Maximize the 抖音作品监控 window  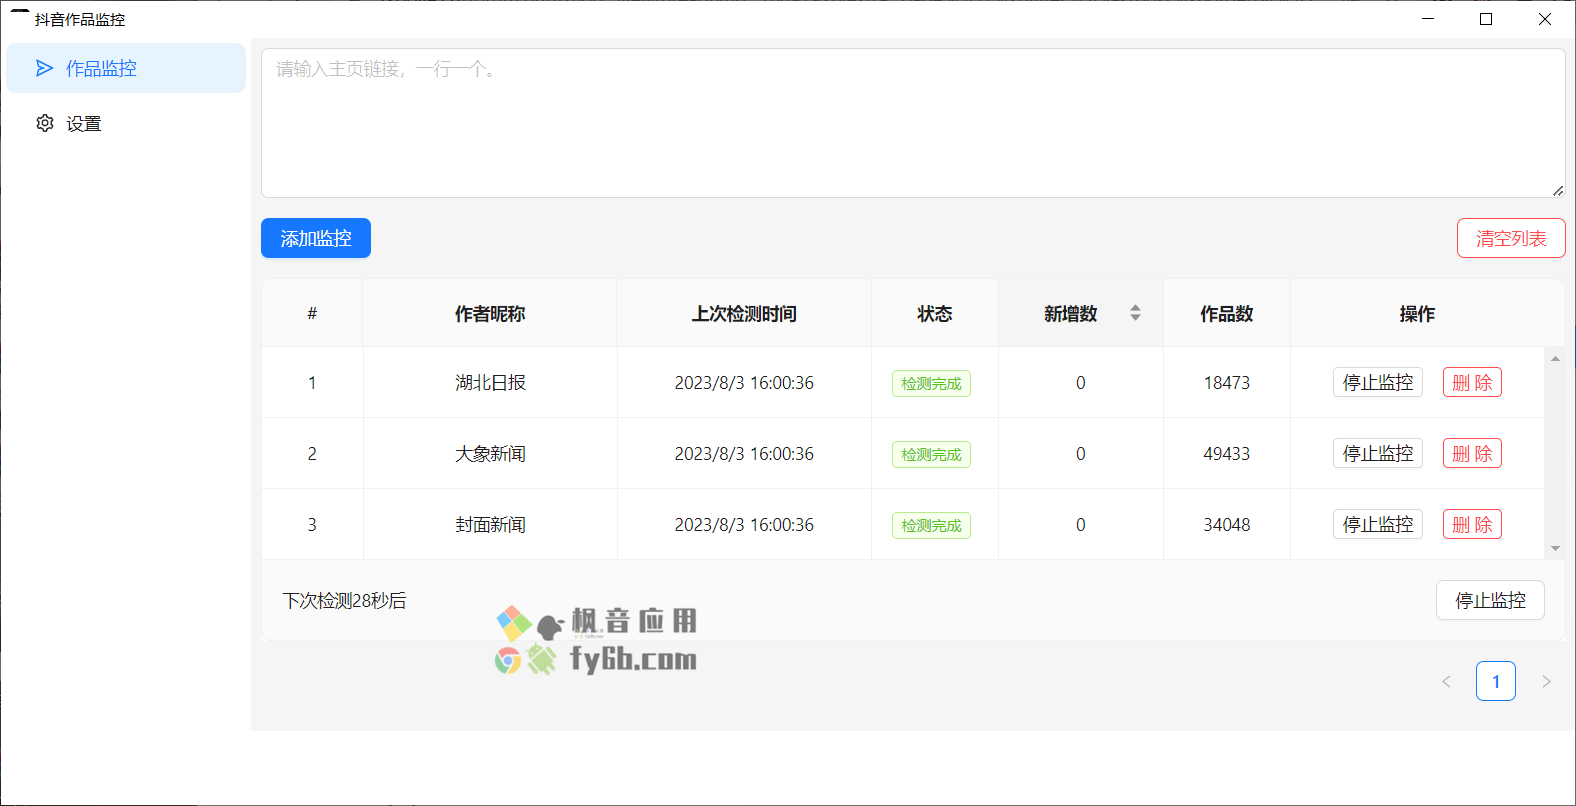point(1486,19)
